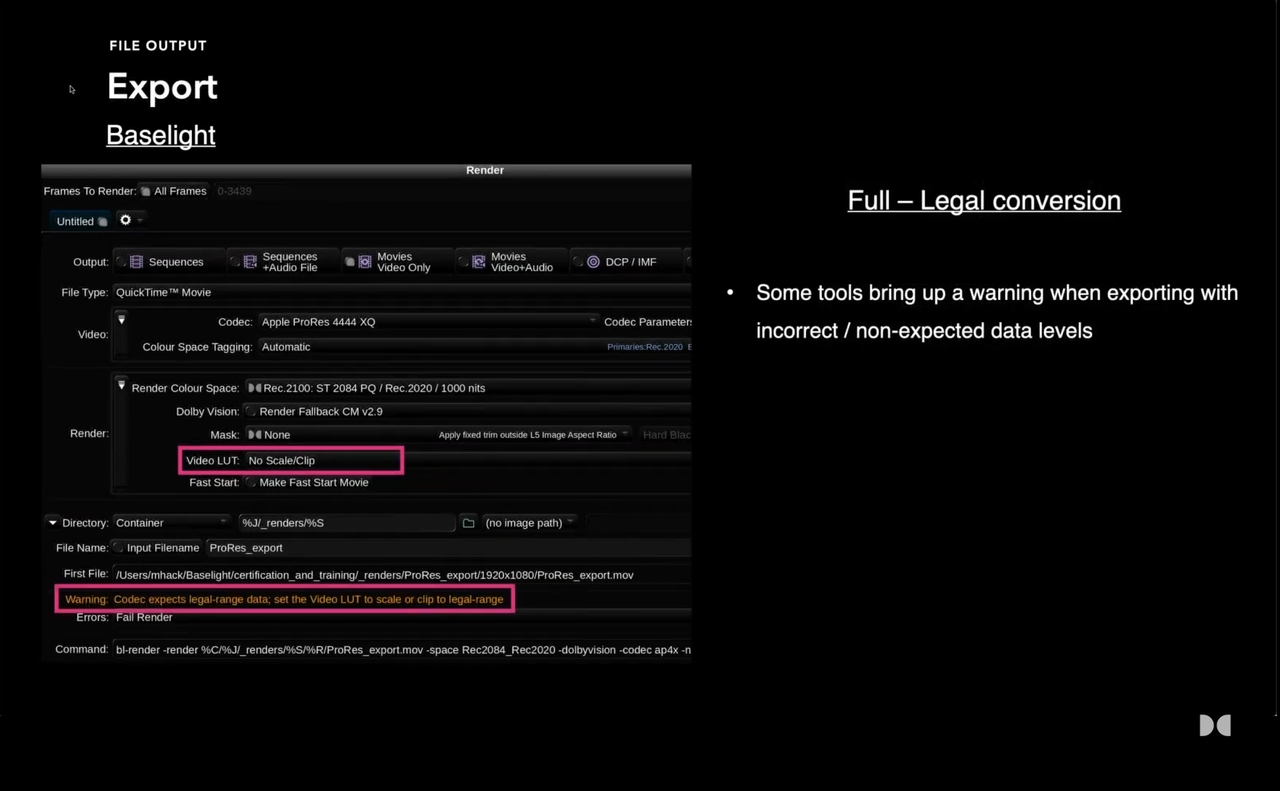Click the Mask None icon
This screenshot has width=1280, height=791.
click(x=254, y=435)
